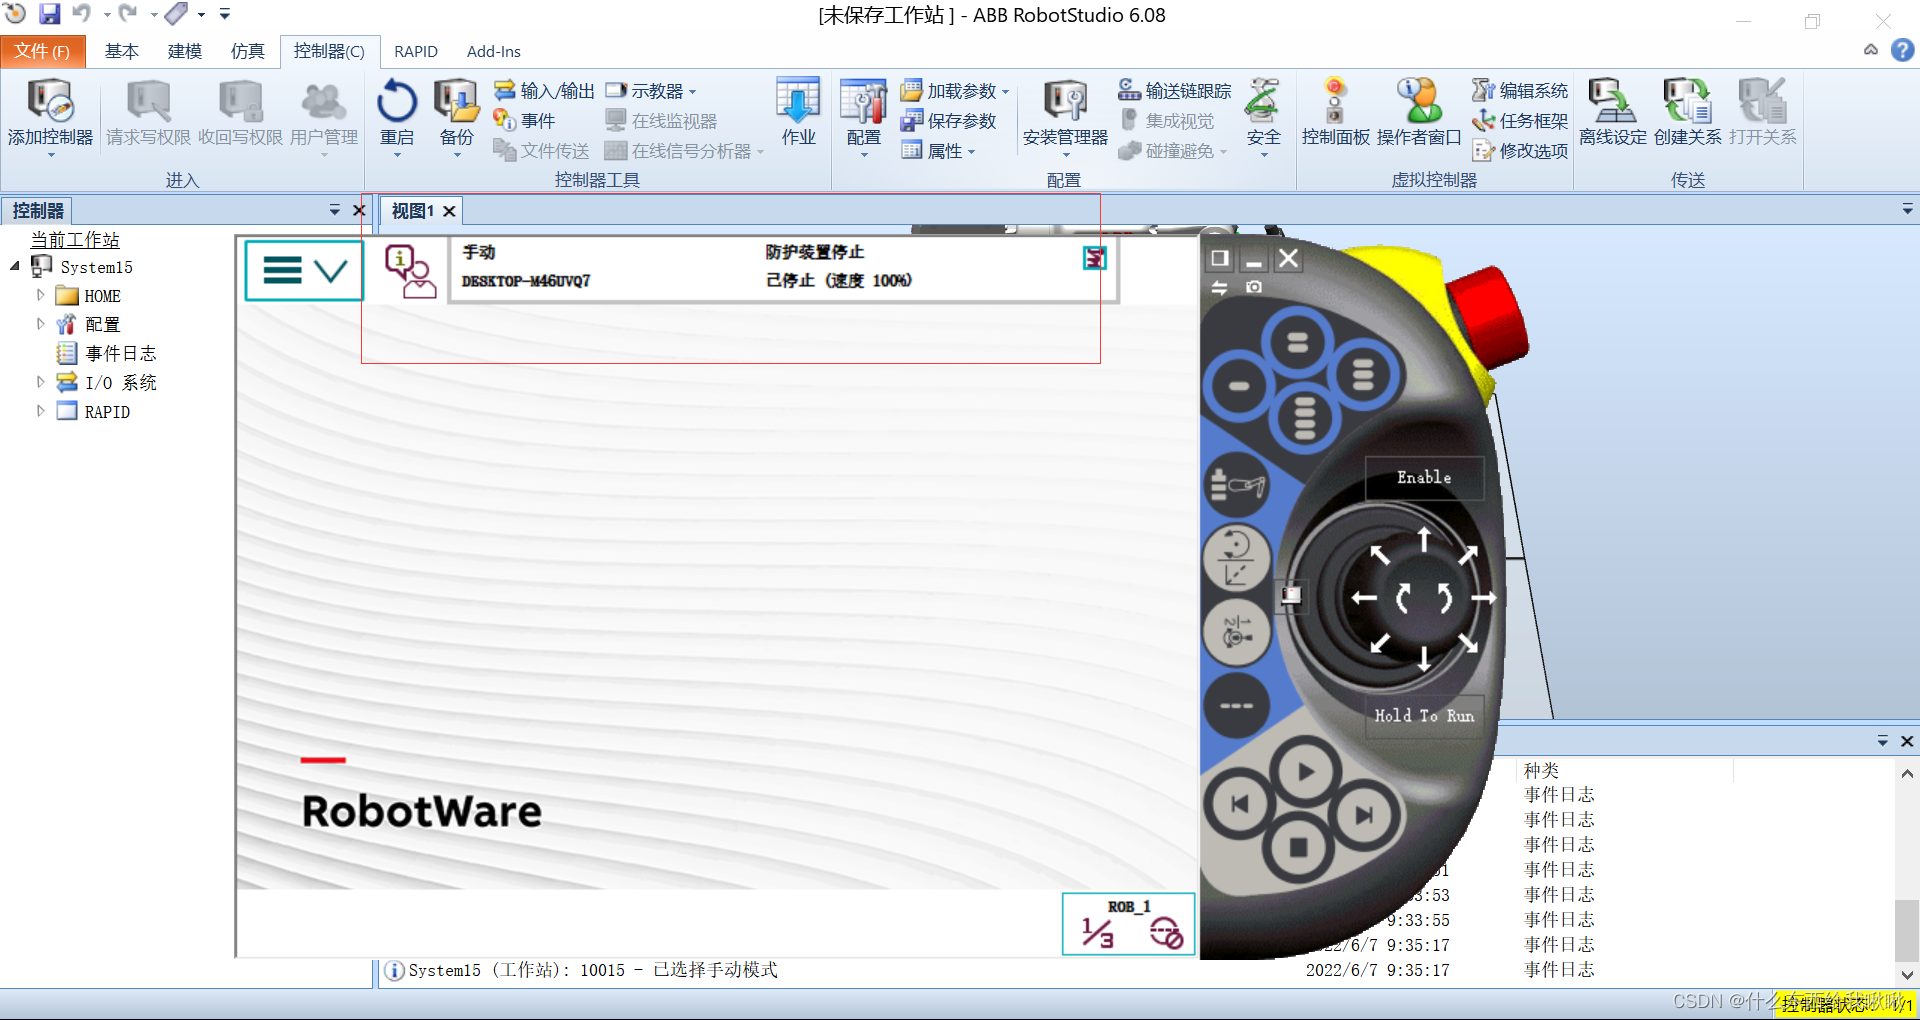Screen dimensions: 1920x1020
Task: Click Change Options (修改选项)
Action: coord(1520,151)
